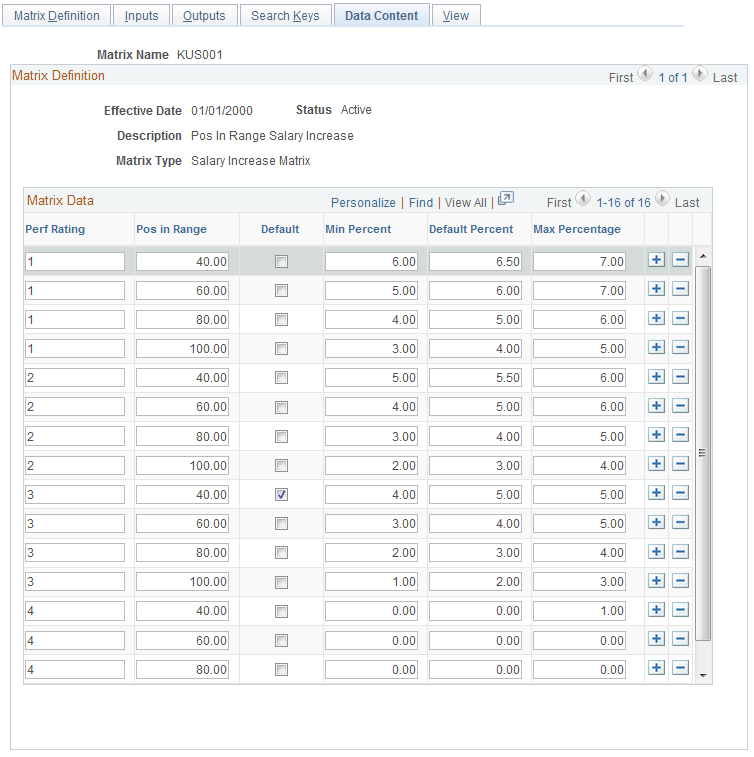754x757 pixels.
Task: Check Default for Perf Rating 1, Pos 40.00
Action: pos(281,262)
